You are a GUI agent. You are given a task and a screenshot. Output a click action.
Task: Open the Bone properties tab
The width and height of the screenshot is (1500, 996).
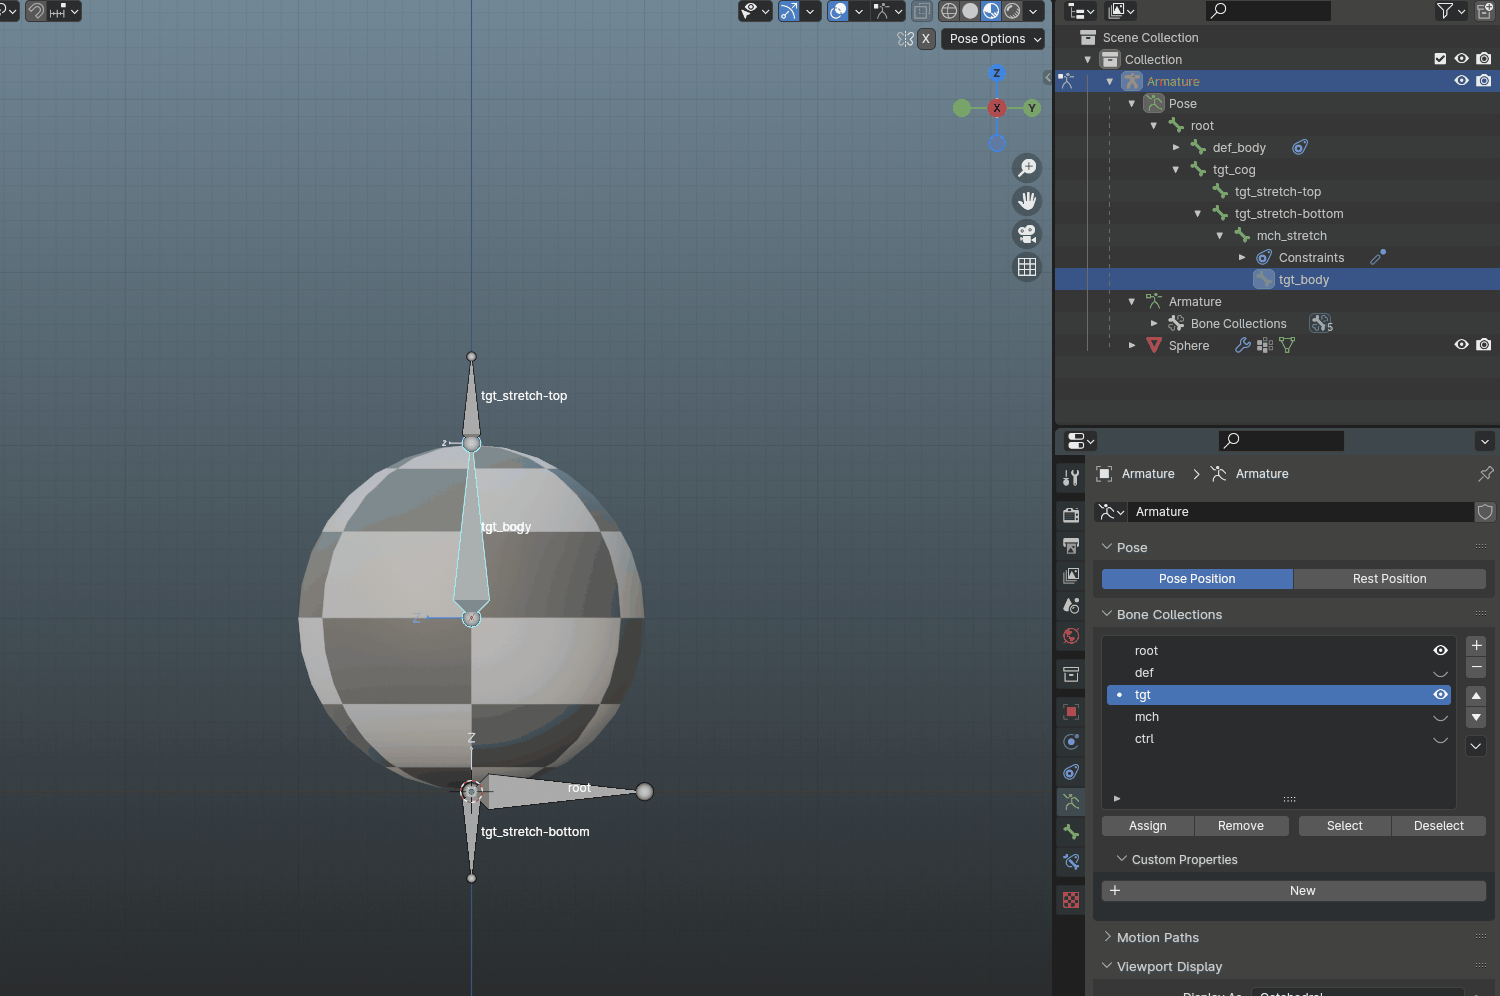click(1071, 832)
